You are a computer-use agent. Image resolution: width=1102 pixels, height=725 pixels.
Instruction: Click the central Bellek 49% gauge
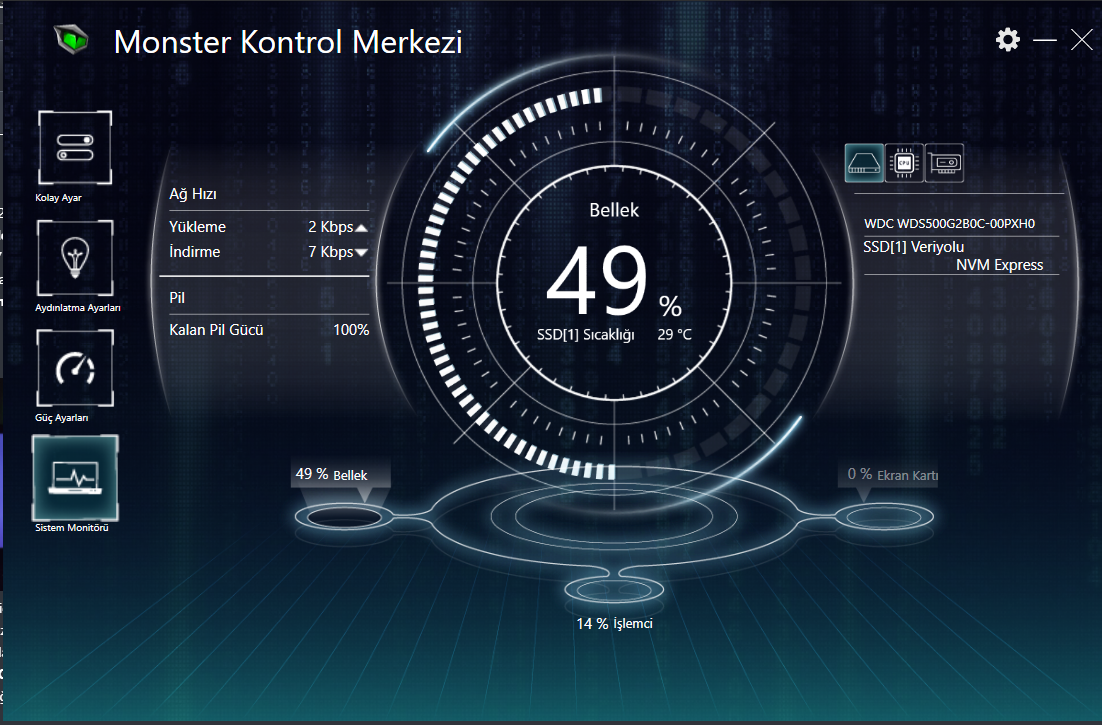pyautogui.click(x=614, y=283)
